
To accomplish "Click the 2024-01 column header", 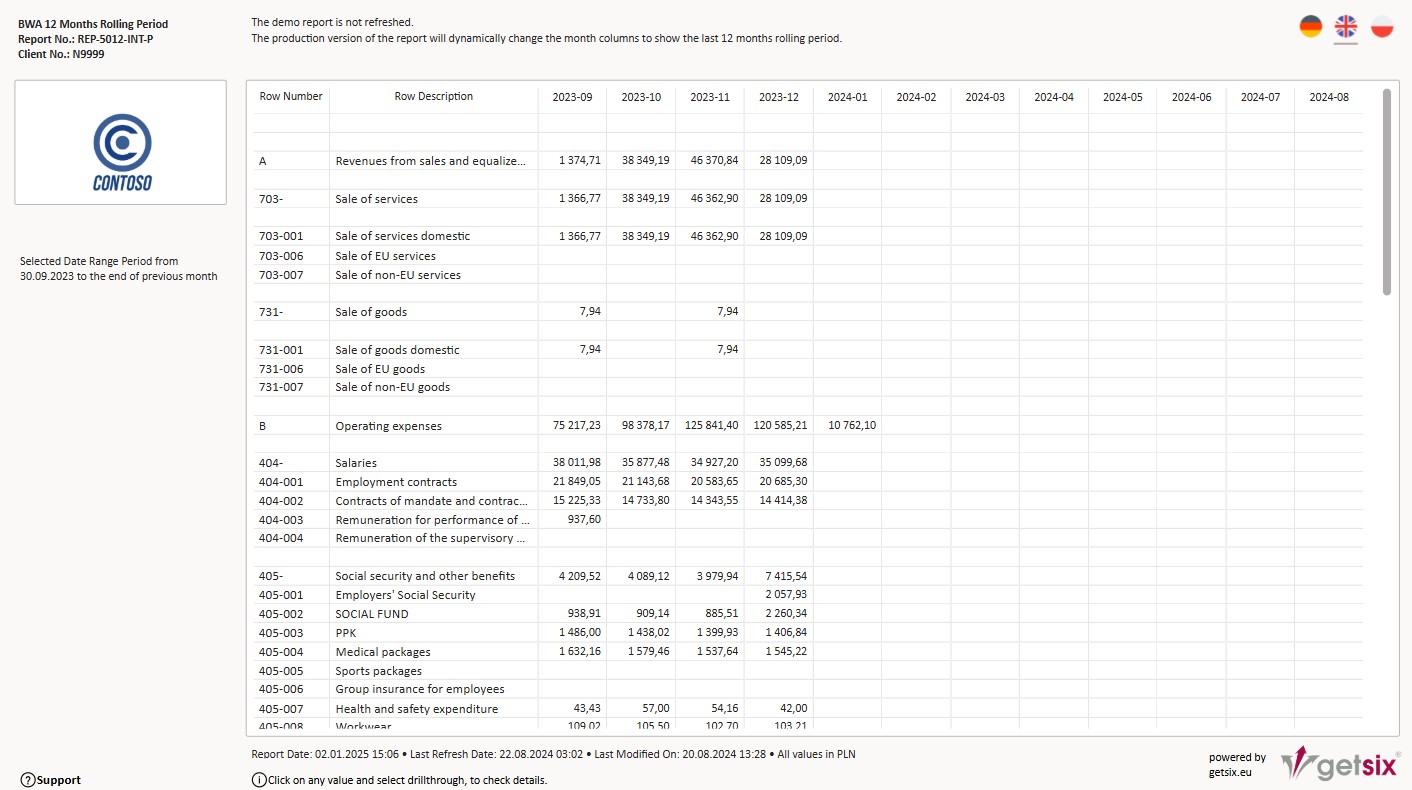I will click(847, 98).
